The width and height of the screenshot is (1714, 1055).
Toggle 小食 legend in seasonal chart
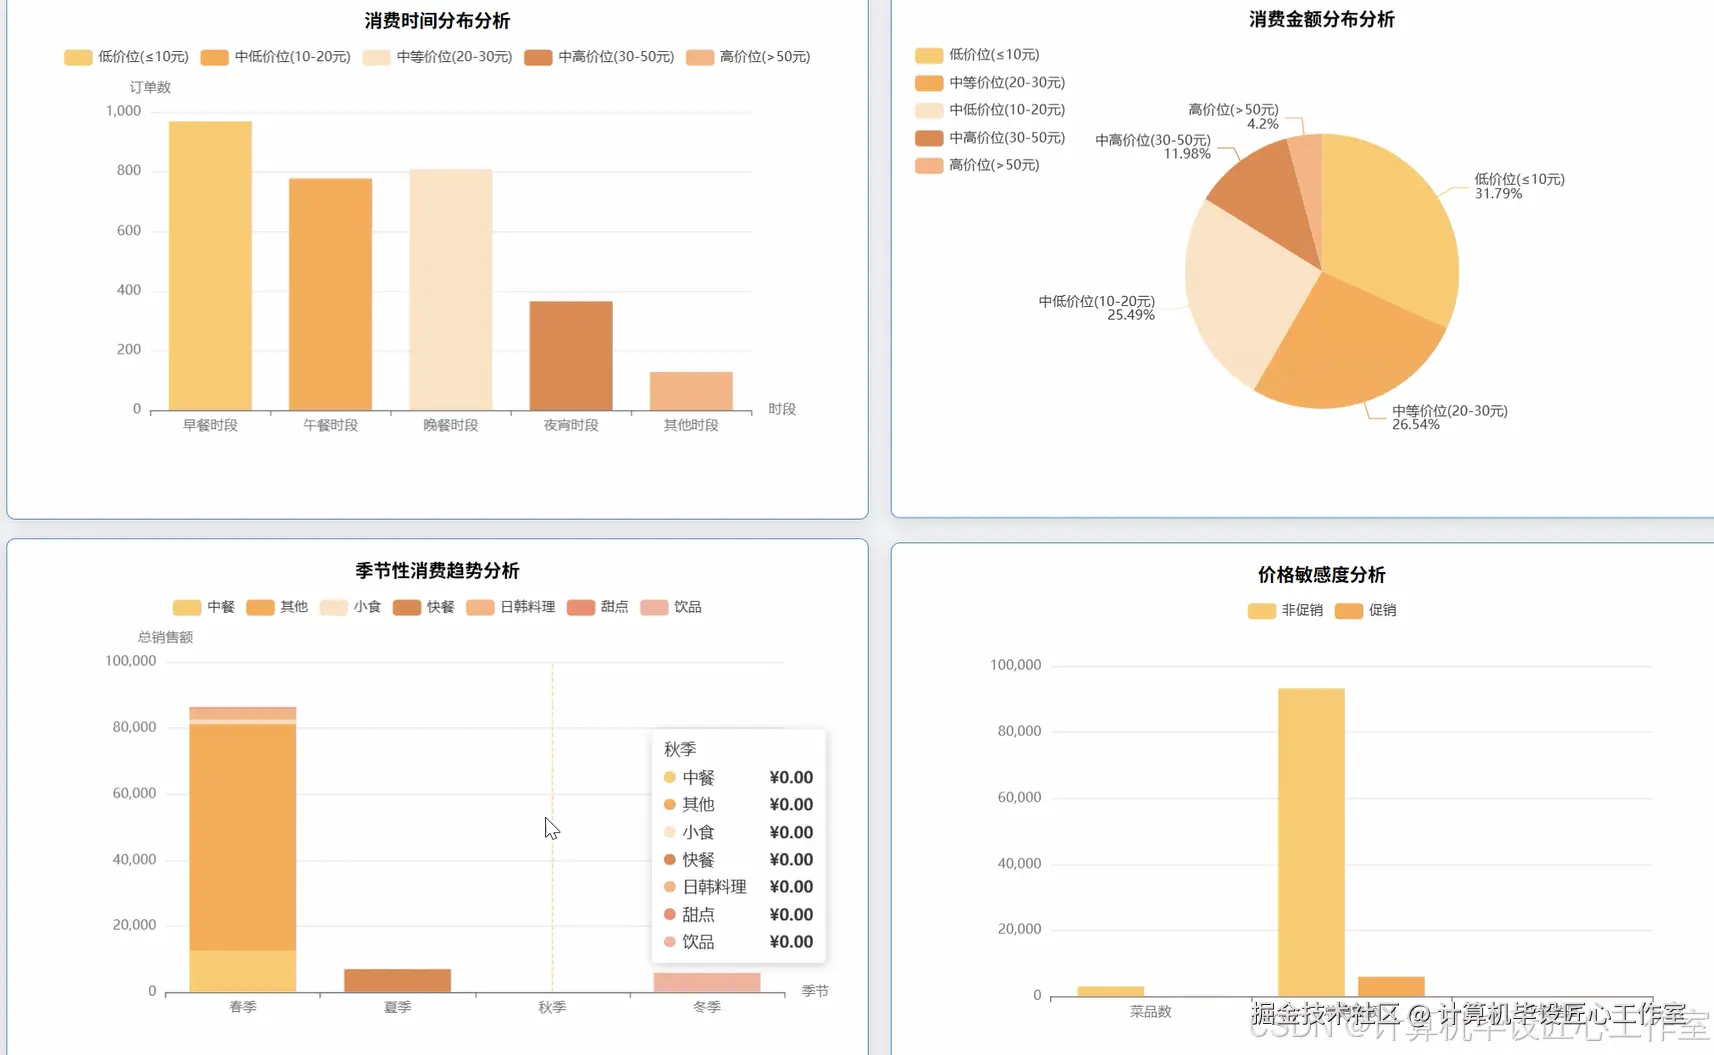tap(350, 607)
